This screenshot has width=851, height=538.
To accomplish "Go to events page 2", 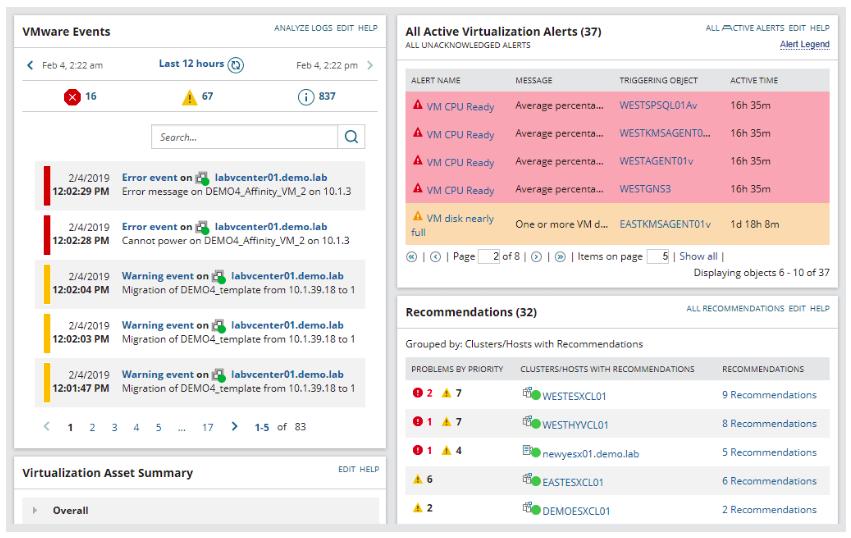I will pyautogui.click(x=92, y=428).
